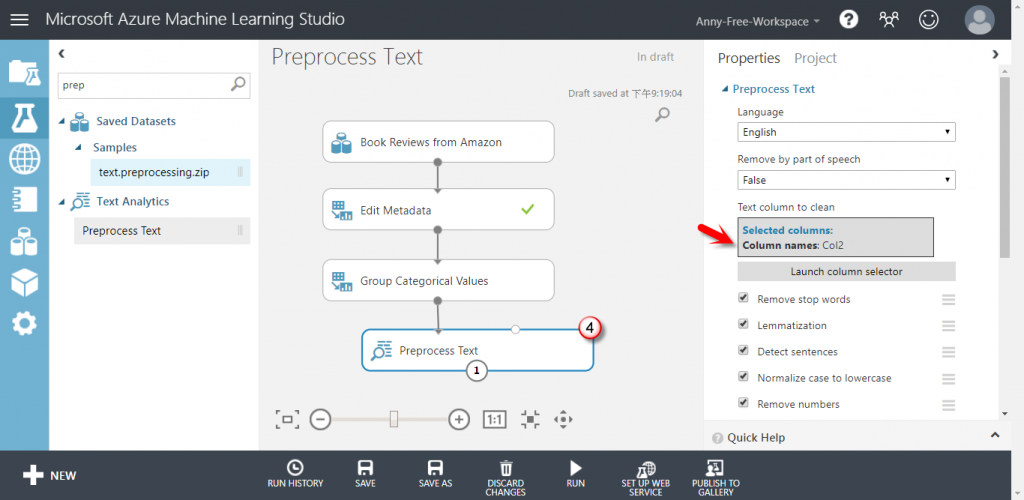The image size is (1024, 500).
Task: Click Preprocess Text output port 1
Action: tap(477, 371)
